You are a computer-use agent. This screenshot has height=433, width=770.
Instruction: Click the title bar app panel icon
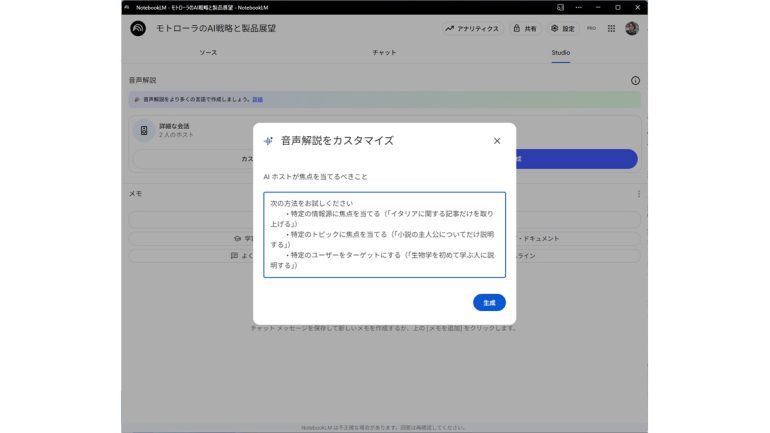pyautogui.click(x=560, y=7)
